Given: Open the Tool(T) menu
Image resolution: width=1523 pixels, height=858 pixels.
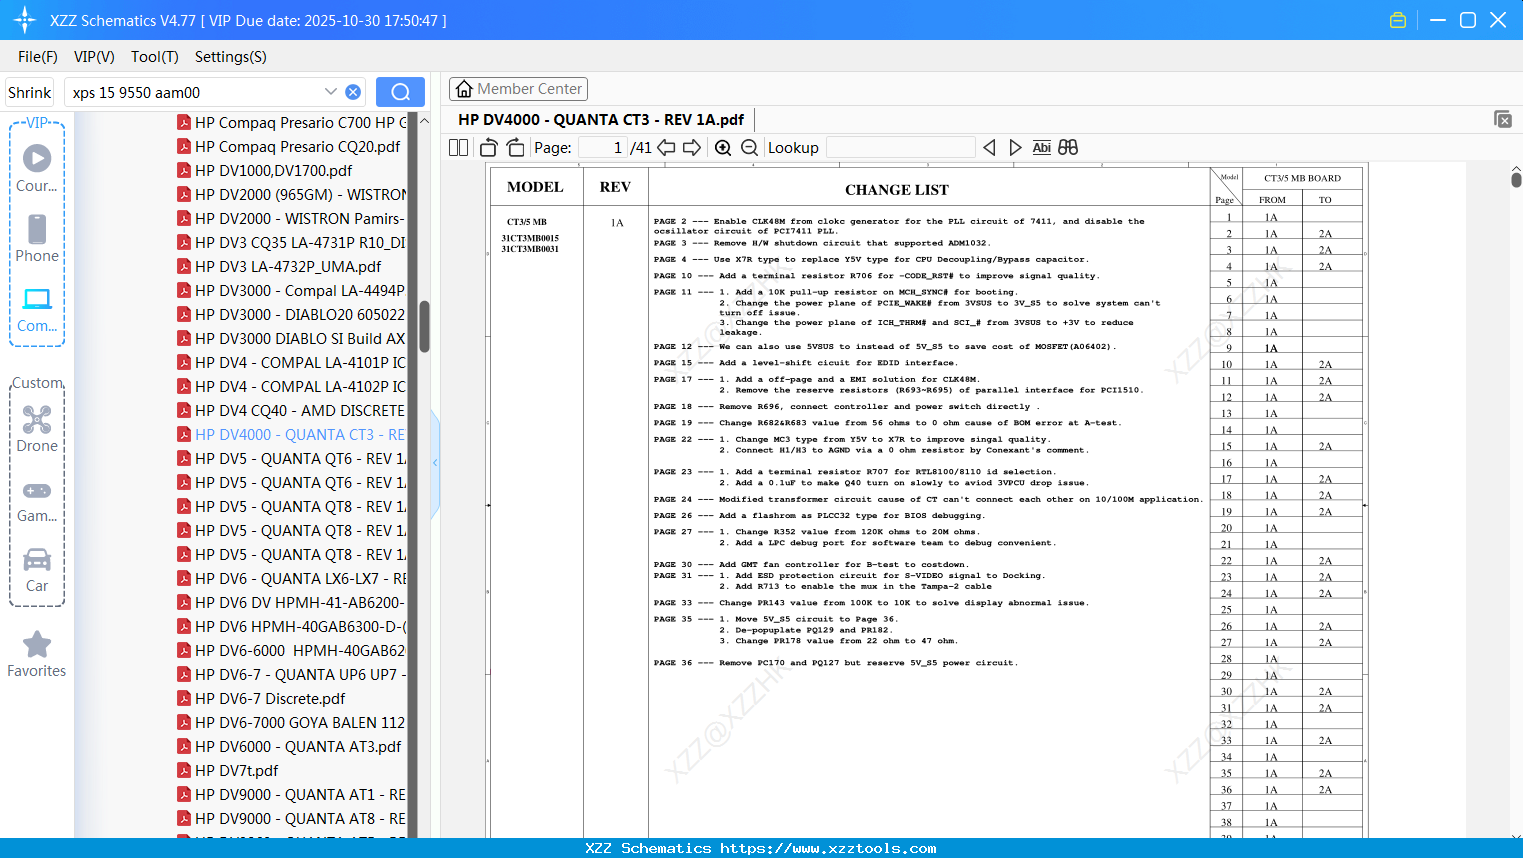Looking at the screenshot, I should (x=155, y=57).
